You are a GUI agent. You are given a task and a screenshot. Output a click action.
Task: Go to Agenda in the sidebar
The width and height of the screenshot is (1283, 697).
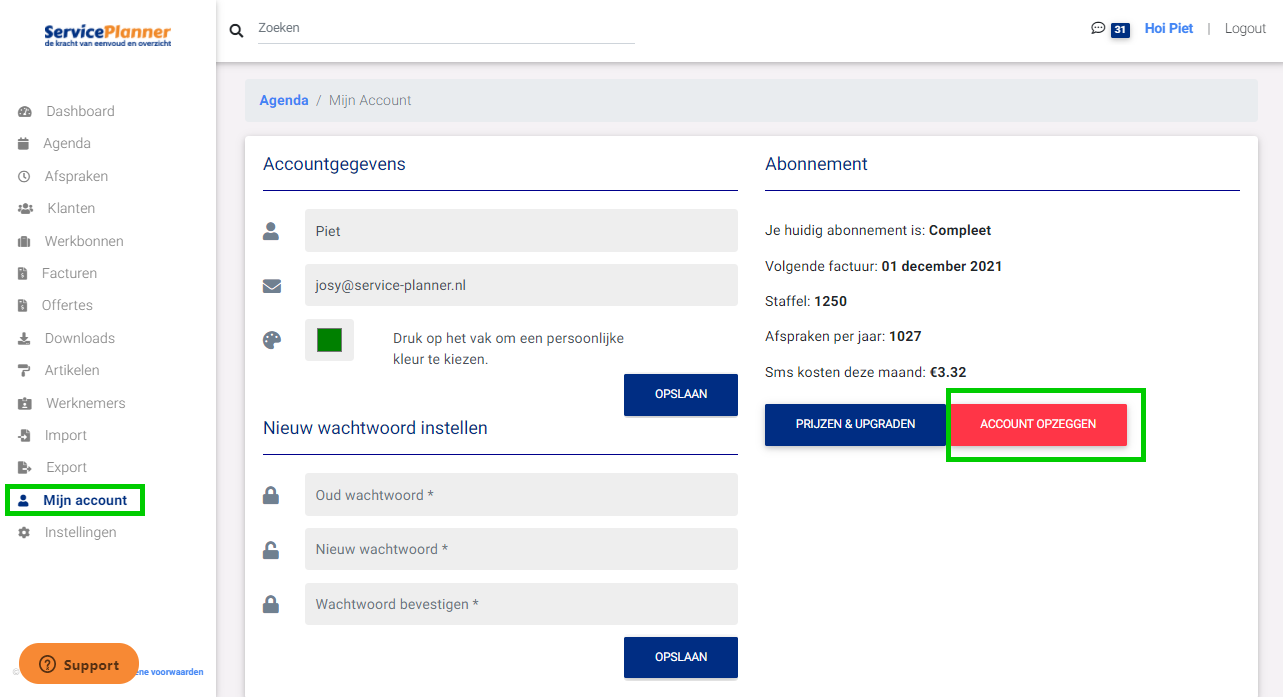67,143
